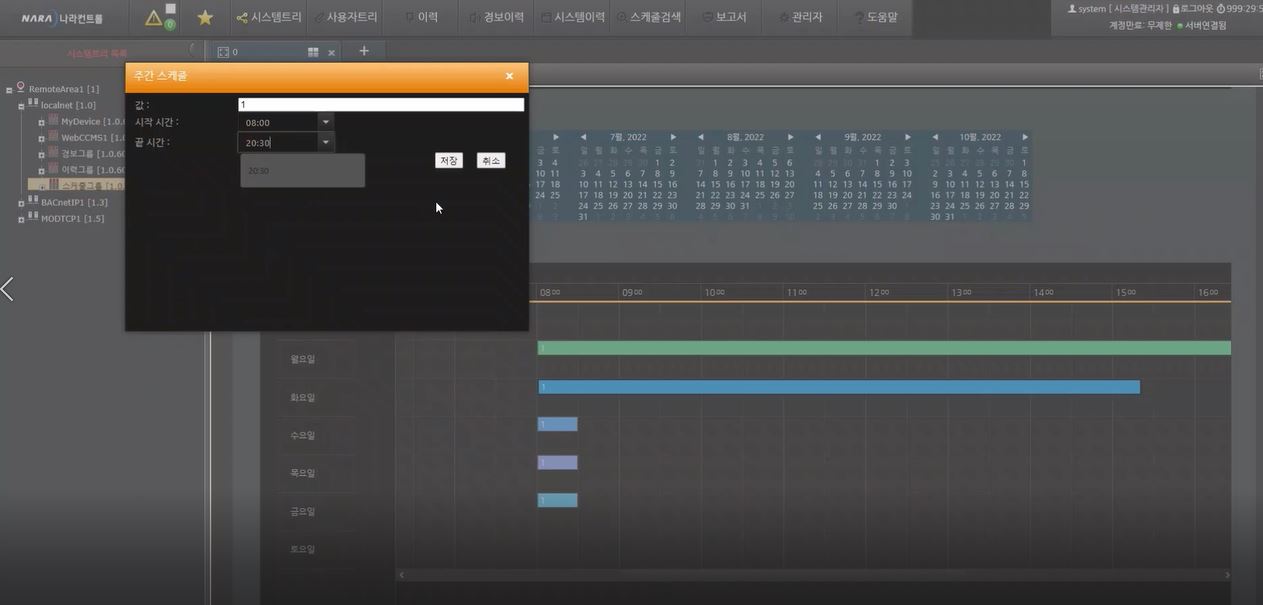Select localnet in the system tree
Viewport: 1263px width, 605px height.
[x=68, y=105]
